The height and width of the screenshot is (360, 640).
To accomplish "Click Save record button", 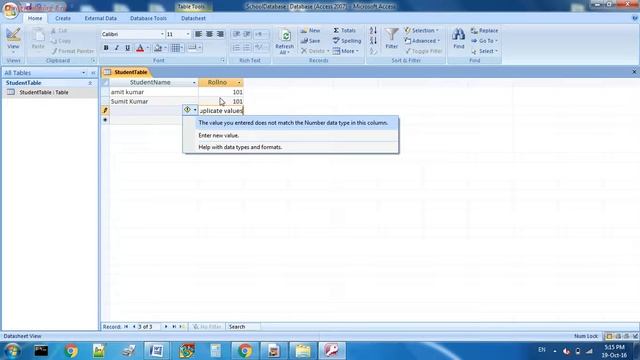I will click(311, 41).
